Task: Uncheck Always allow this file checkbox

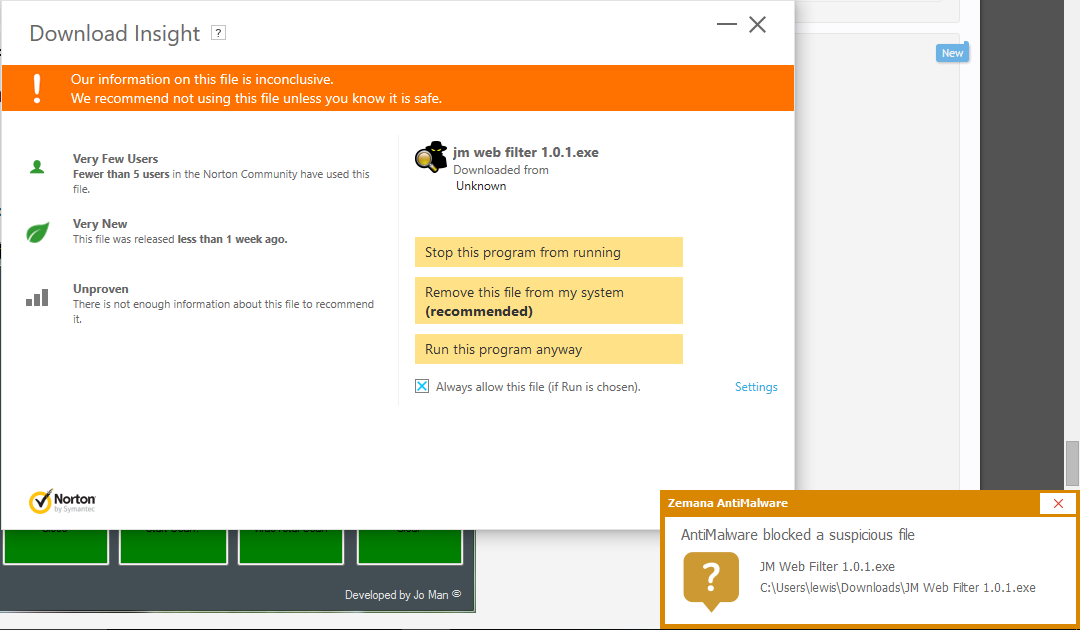Action: 422,386
